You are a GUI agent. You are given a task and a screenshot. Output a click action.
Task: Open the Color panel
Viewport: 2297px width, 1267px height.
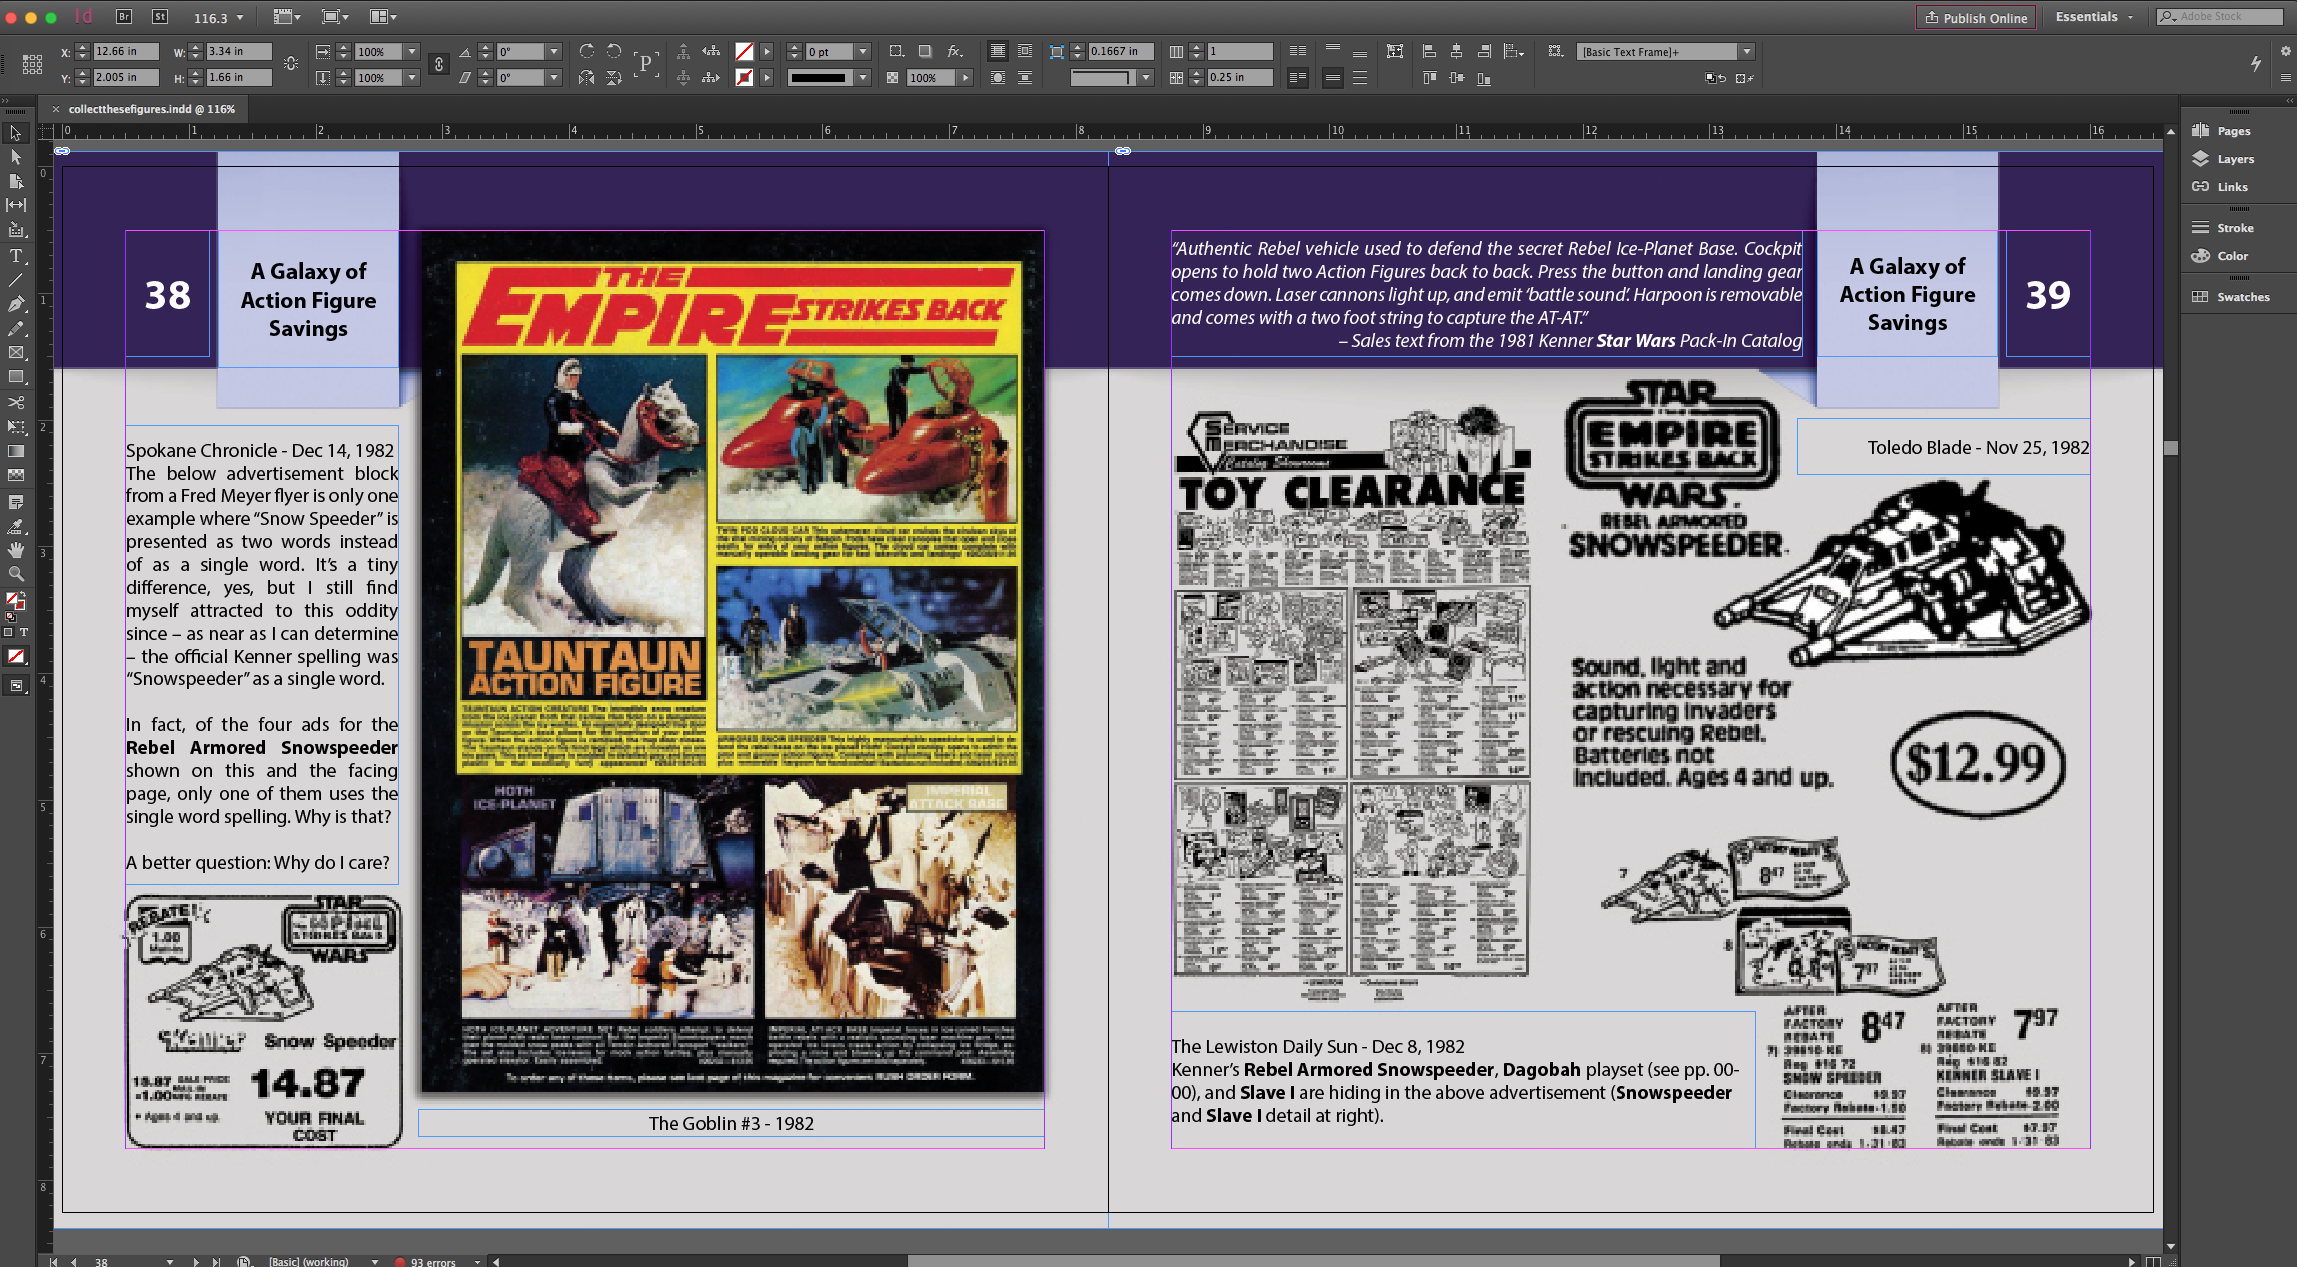2220,256
